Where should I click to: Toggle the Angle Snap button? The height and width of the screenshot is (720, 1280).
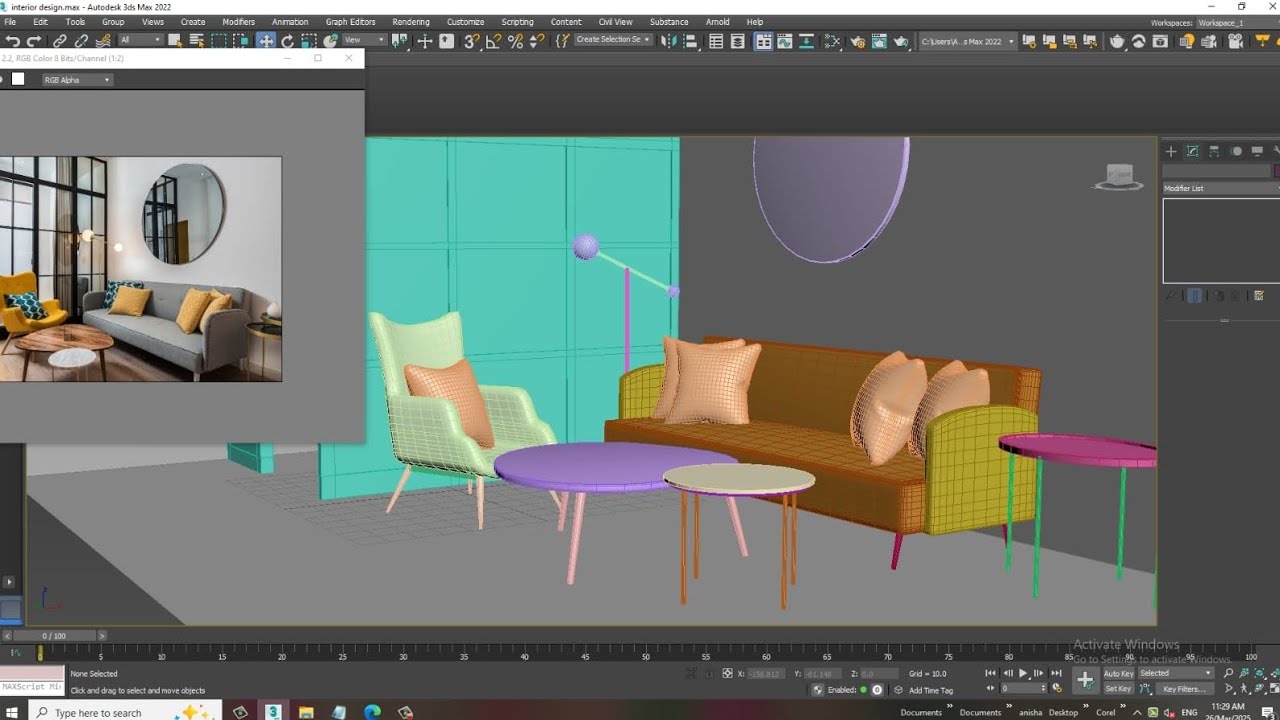[x=494, y=41]
